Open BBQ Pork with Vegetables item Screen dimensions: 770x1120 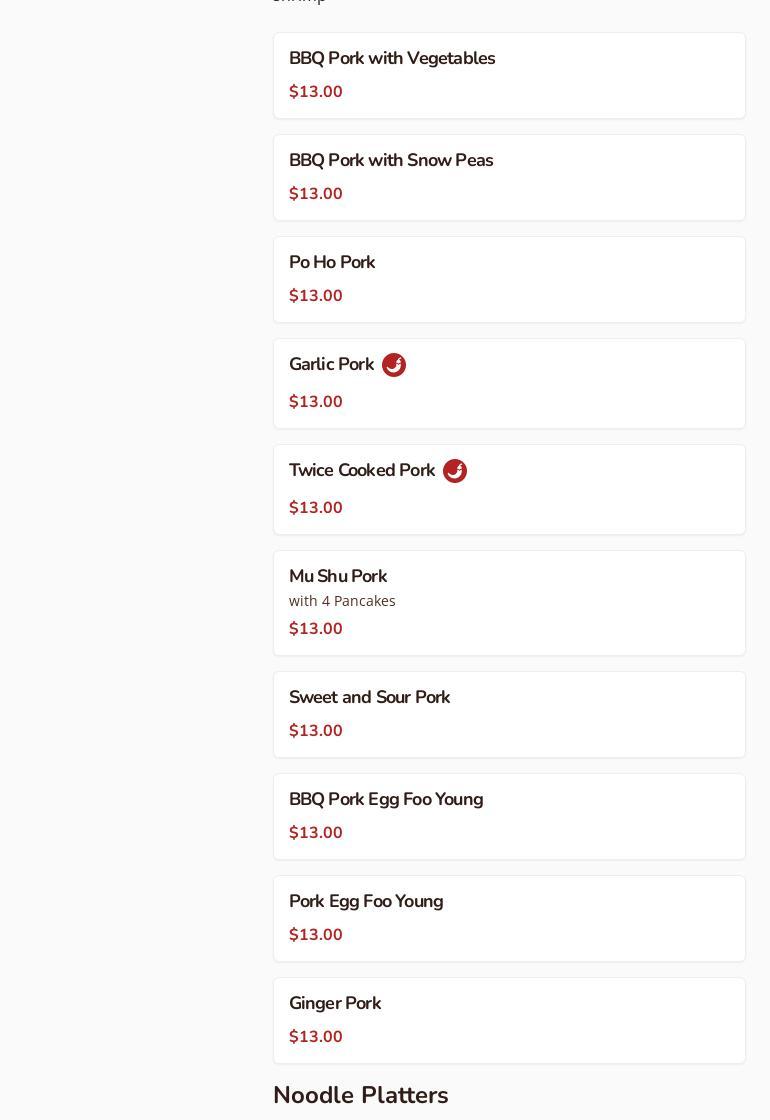pyautogui.click(x=392, y=59)
